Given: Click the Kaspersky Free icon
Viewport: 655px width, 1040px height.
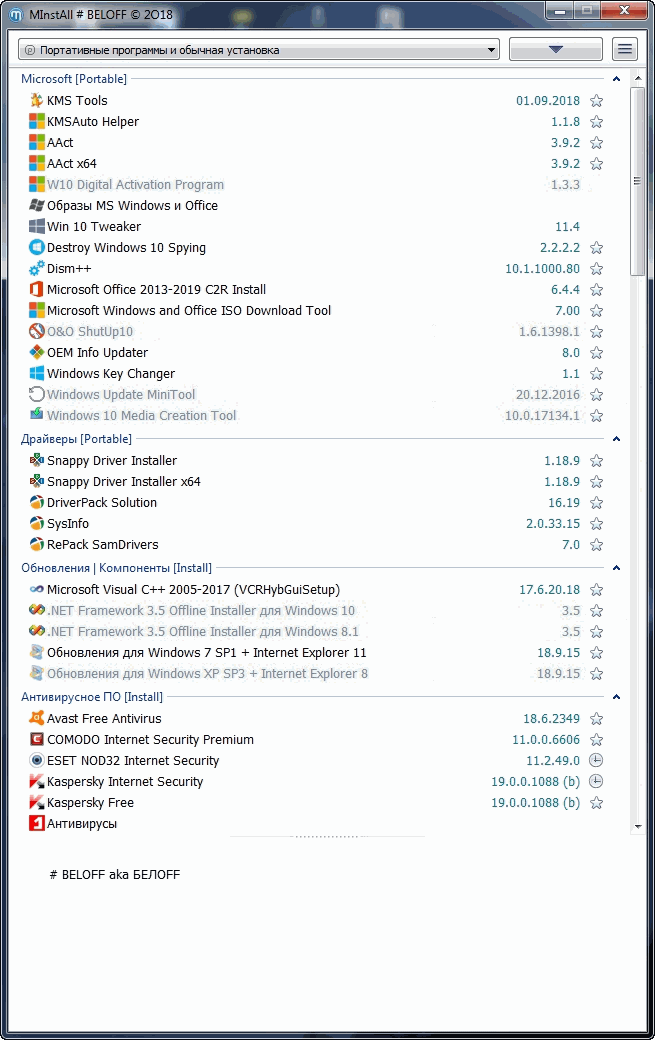Looking at the screenshot, I should coord(36,803).
